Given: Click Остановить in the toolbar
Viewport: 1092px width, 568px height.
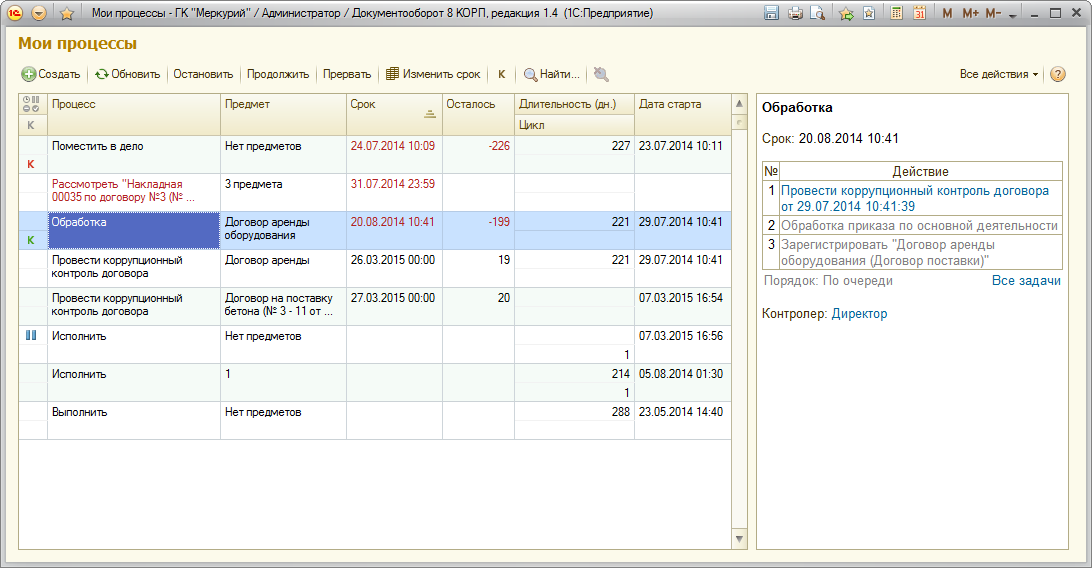Looking at the screenshot, I should [203, 74].
